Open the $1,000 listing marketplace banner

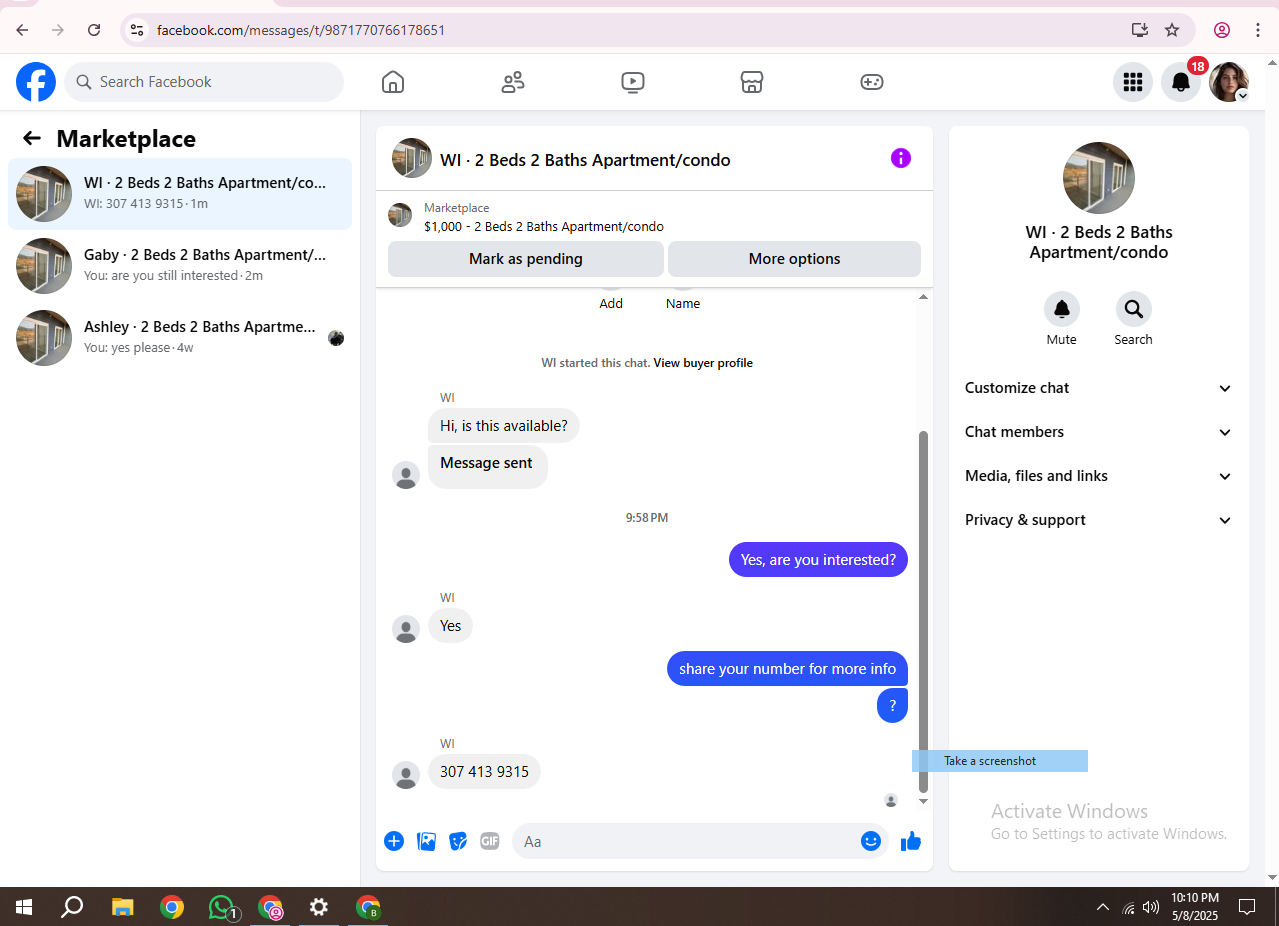point(654,216)
